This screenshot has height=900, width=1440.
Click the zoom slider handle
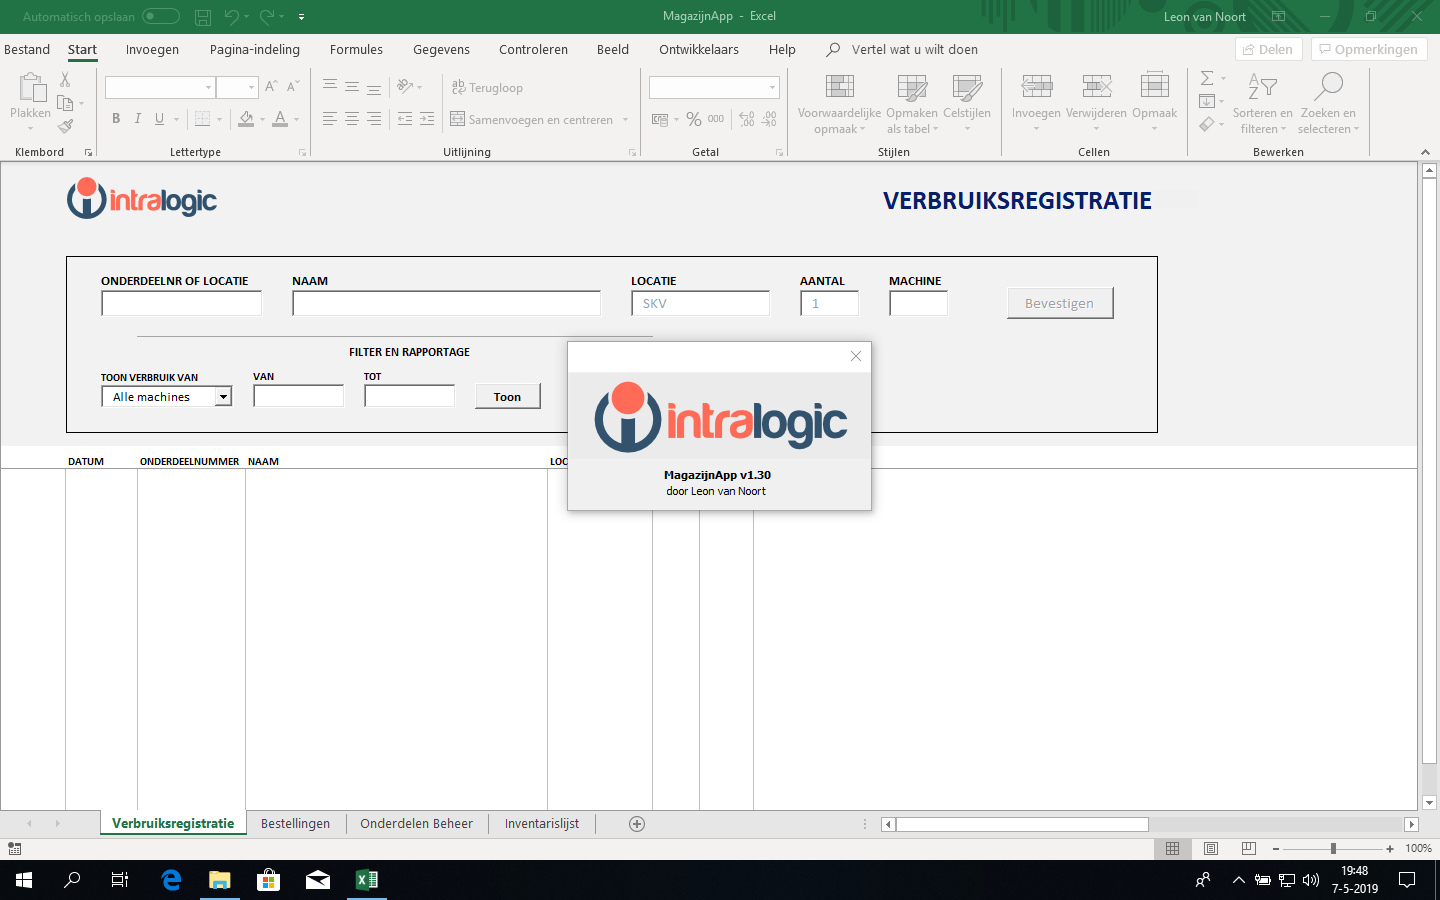click(x=1333, y=848)
